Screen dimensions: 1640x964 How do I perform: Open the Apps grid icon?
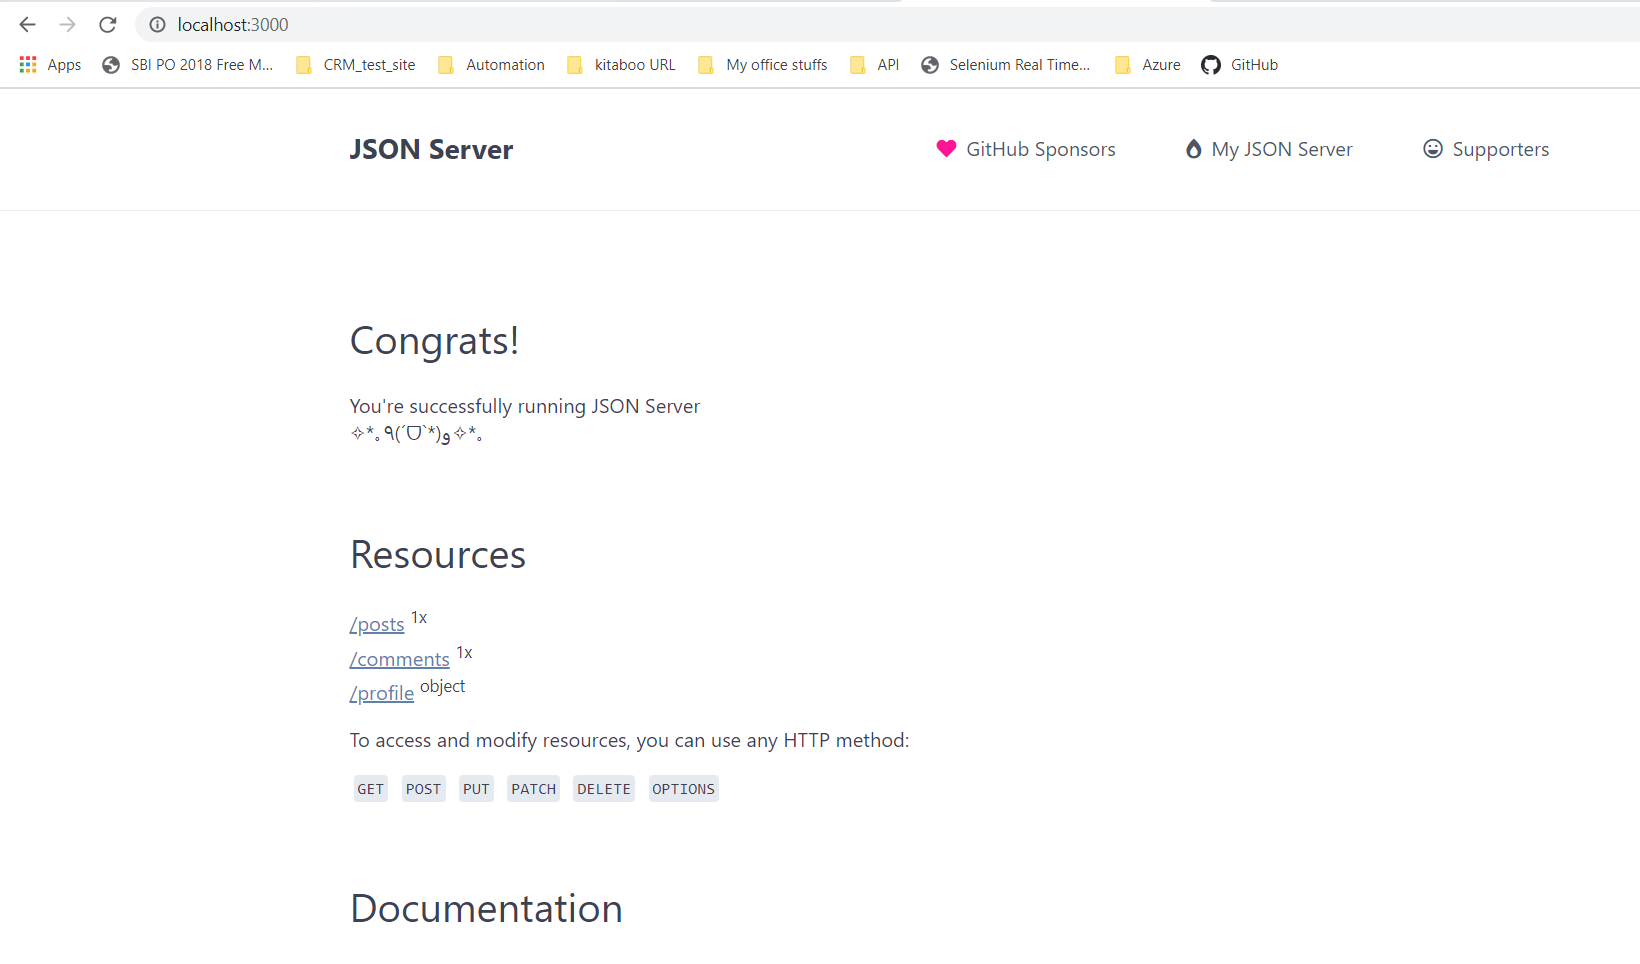(28, 64)
